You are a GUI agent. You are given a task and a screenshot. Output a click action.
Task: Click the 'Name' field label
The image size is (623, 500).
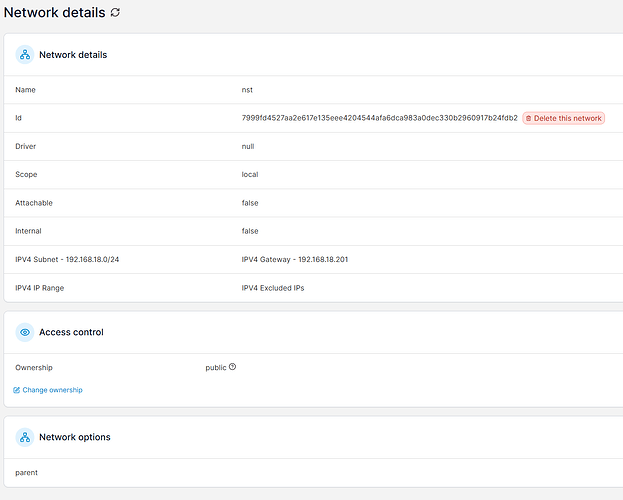(25, 90)
